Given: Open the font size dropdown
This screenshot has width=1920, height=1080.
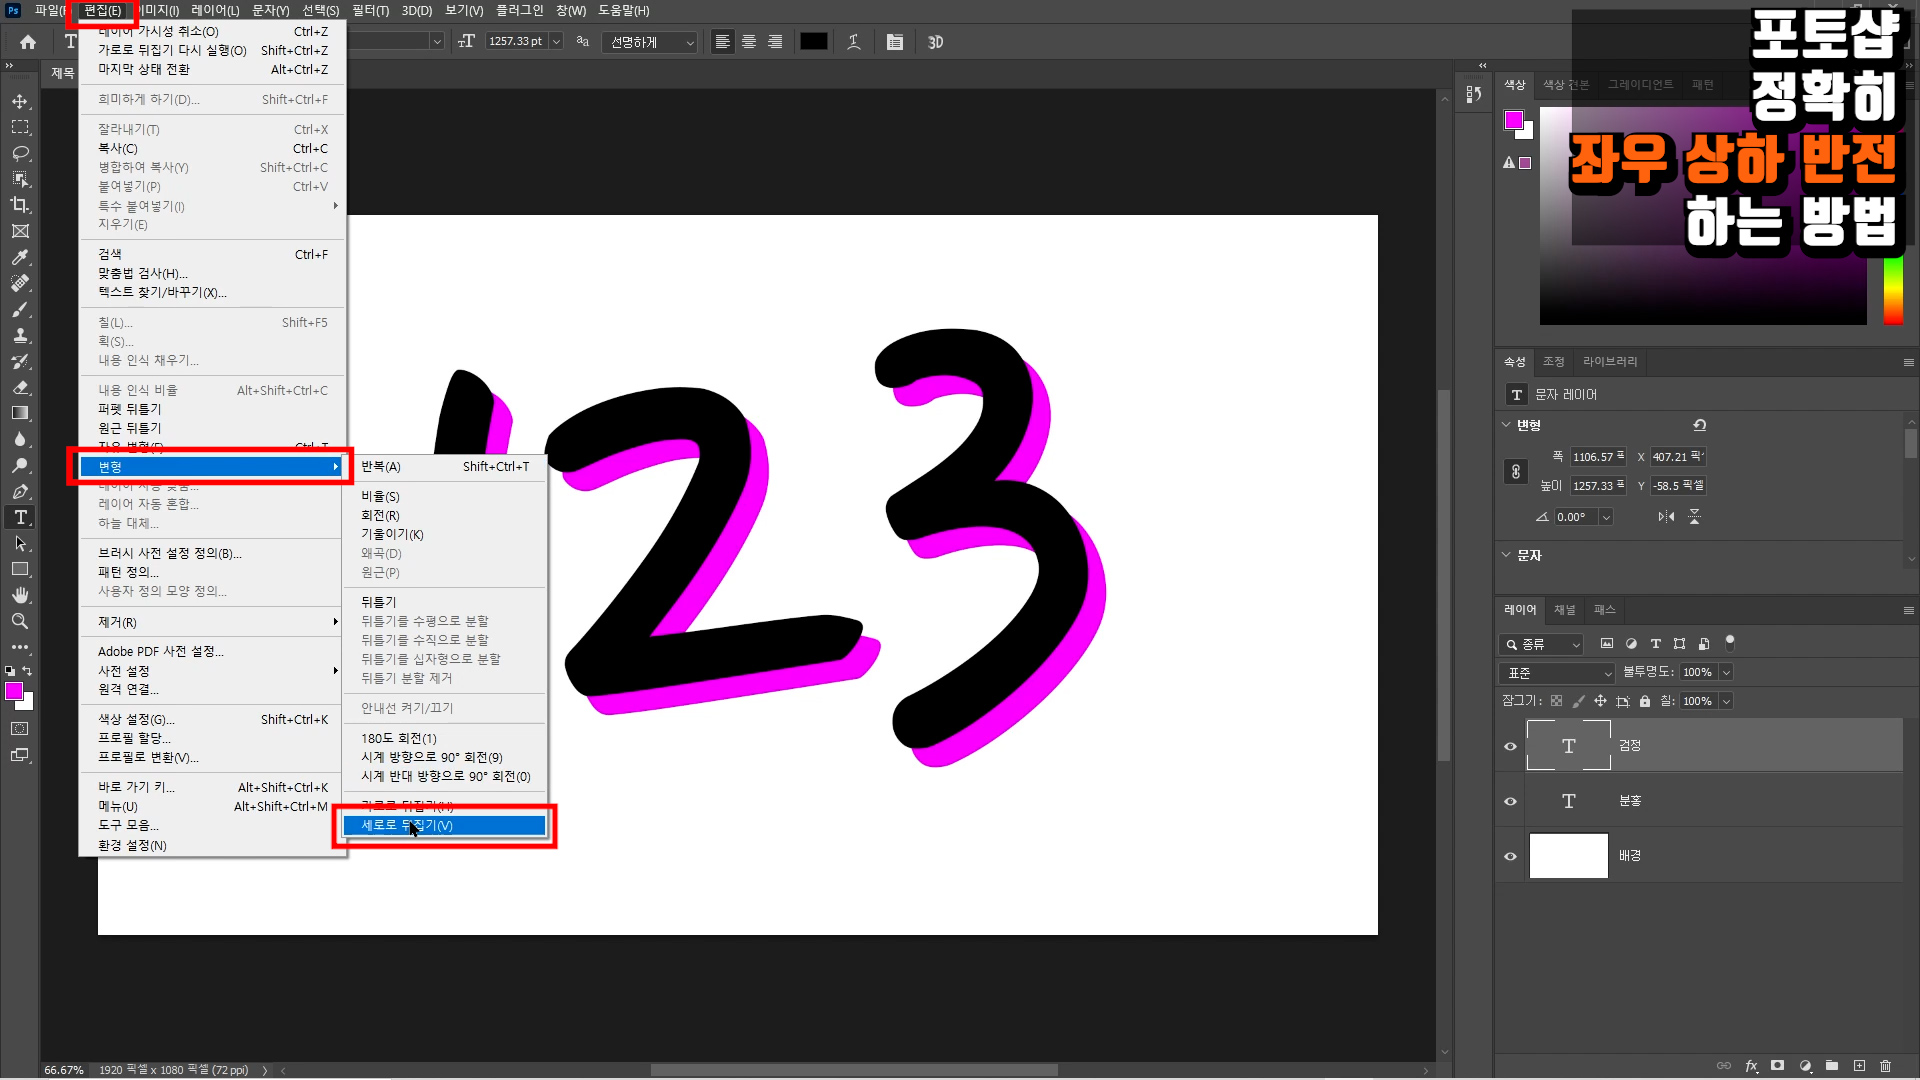Looking at the screenshot, I should pos(557,42).
